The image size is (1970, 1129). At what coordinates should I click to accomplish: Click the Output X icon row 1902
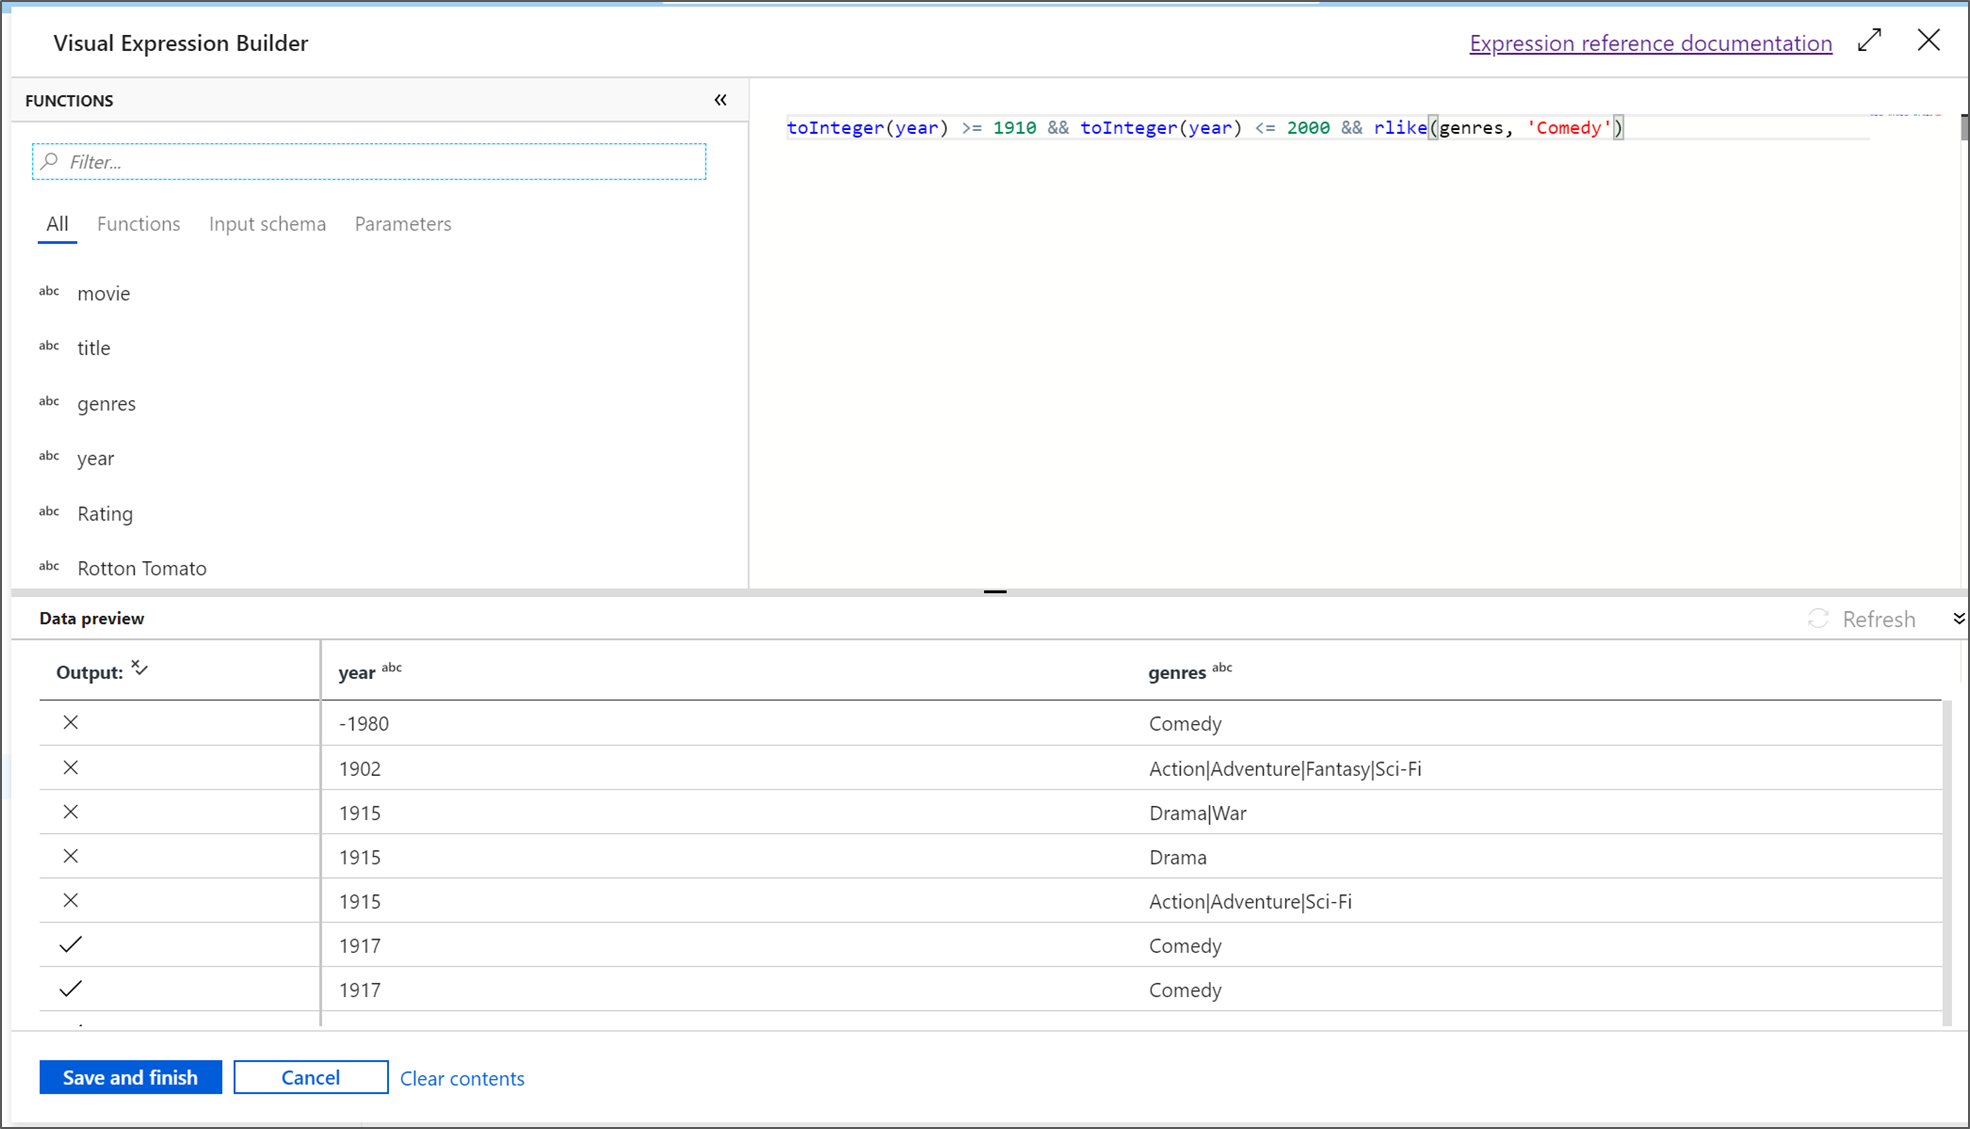click(x=72, y=768)
